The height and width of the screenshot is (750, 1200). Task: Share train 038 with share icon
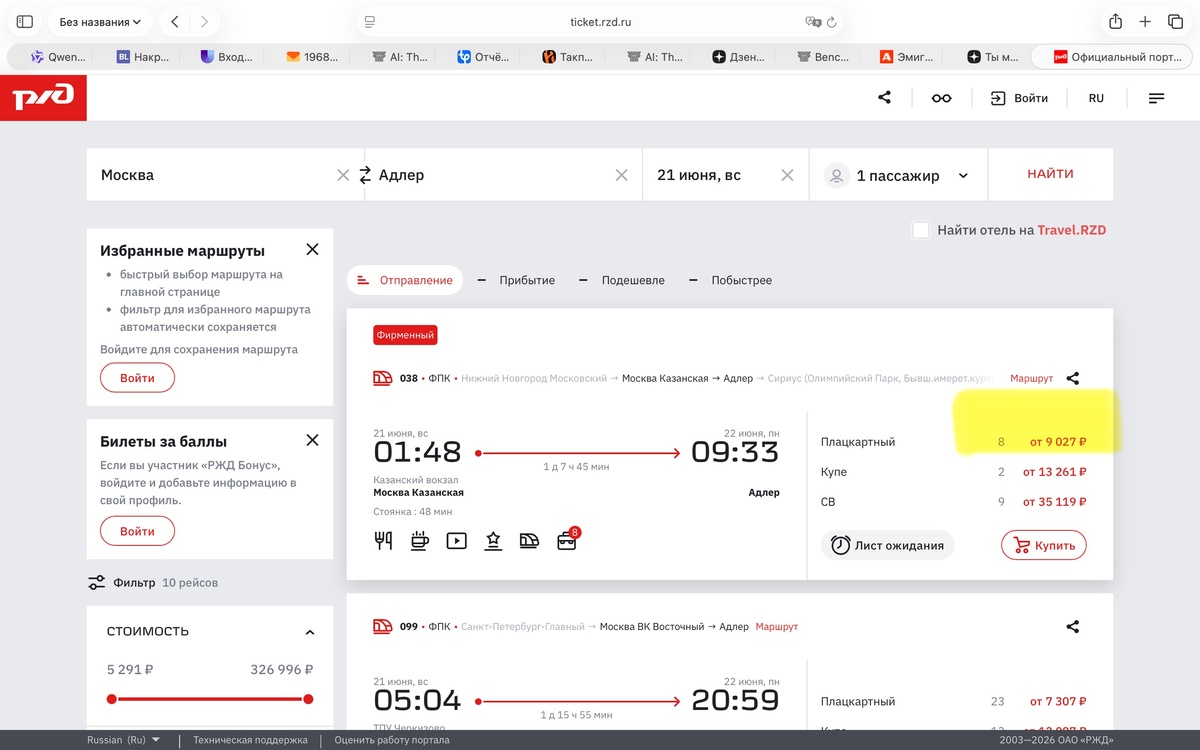(x=1073, y=379)
